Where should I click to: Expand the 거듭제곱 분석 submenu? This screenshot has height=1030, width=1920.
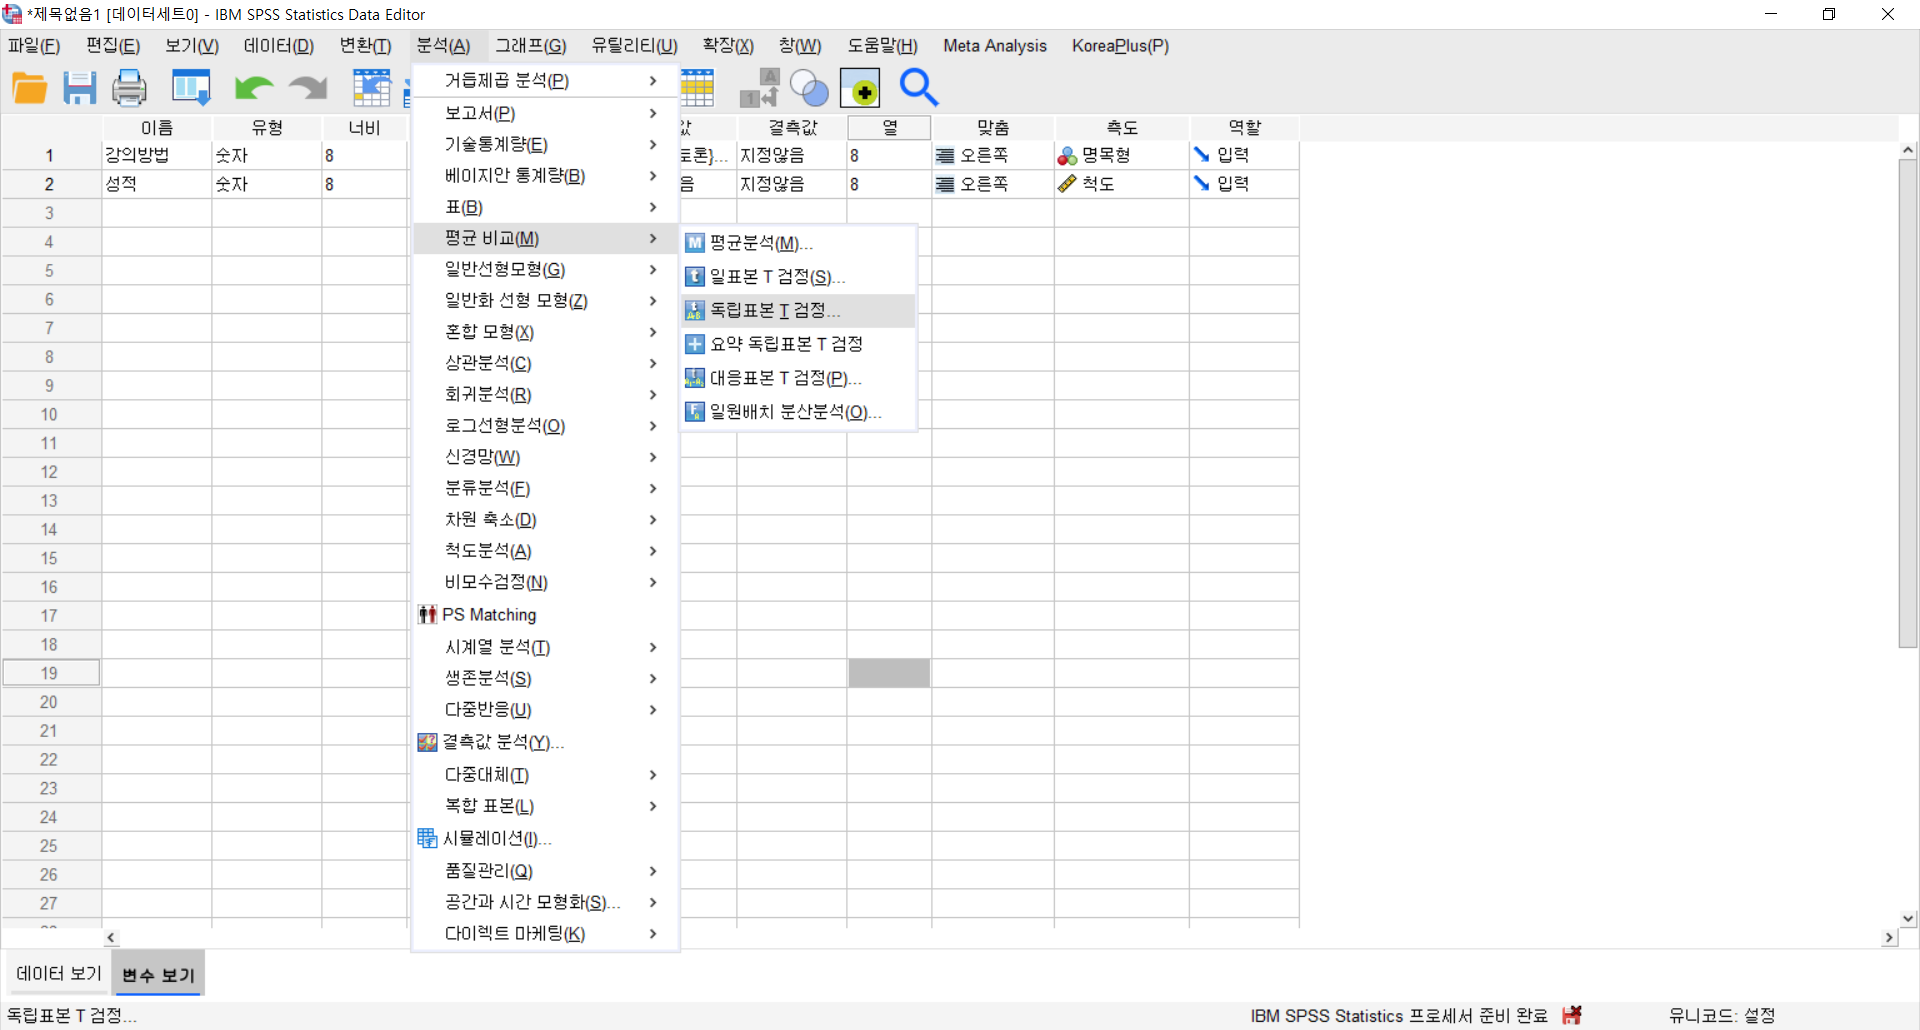coord(546,81)
